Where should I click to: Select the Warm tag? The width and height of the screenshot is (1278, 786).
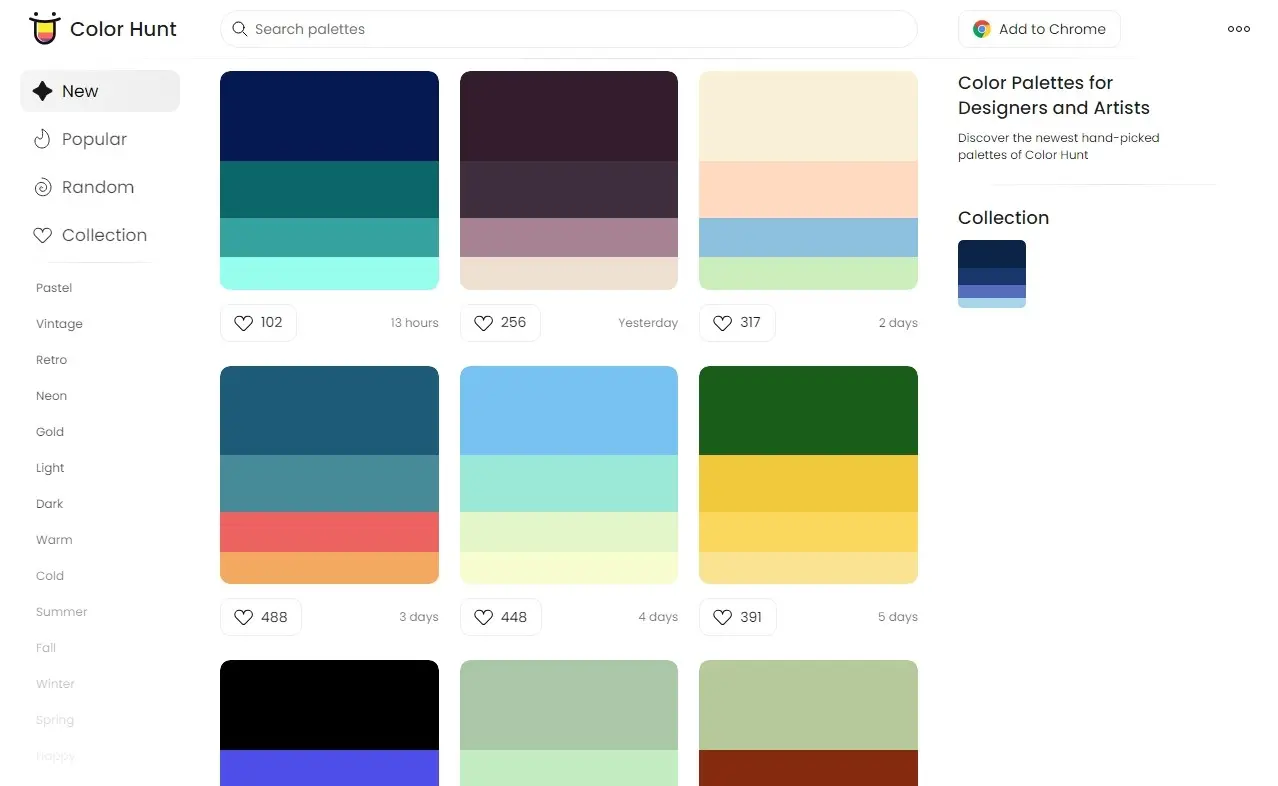54,540
